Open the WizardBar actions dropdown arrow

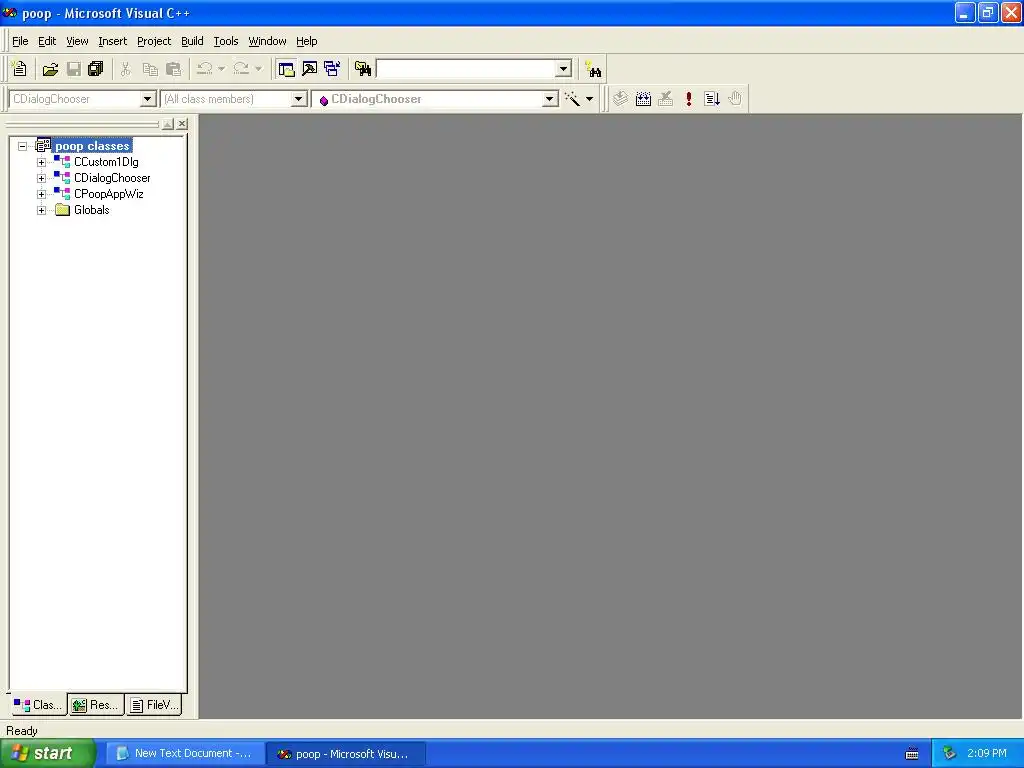point(589,99)
